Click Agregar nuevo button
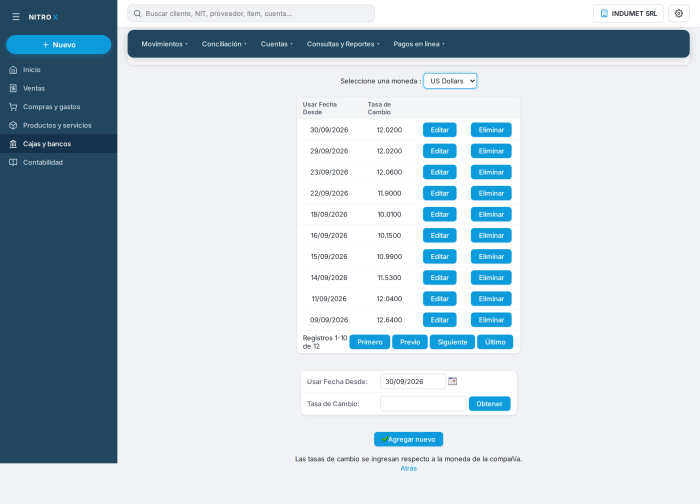 click(408, 439)
